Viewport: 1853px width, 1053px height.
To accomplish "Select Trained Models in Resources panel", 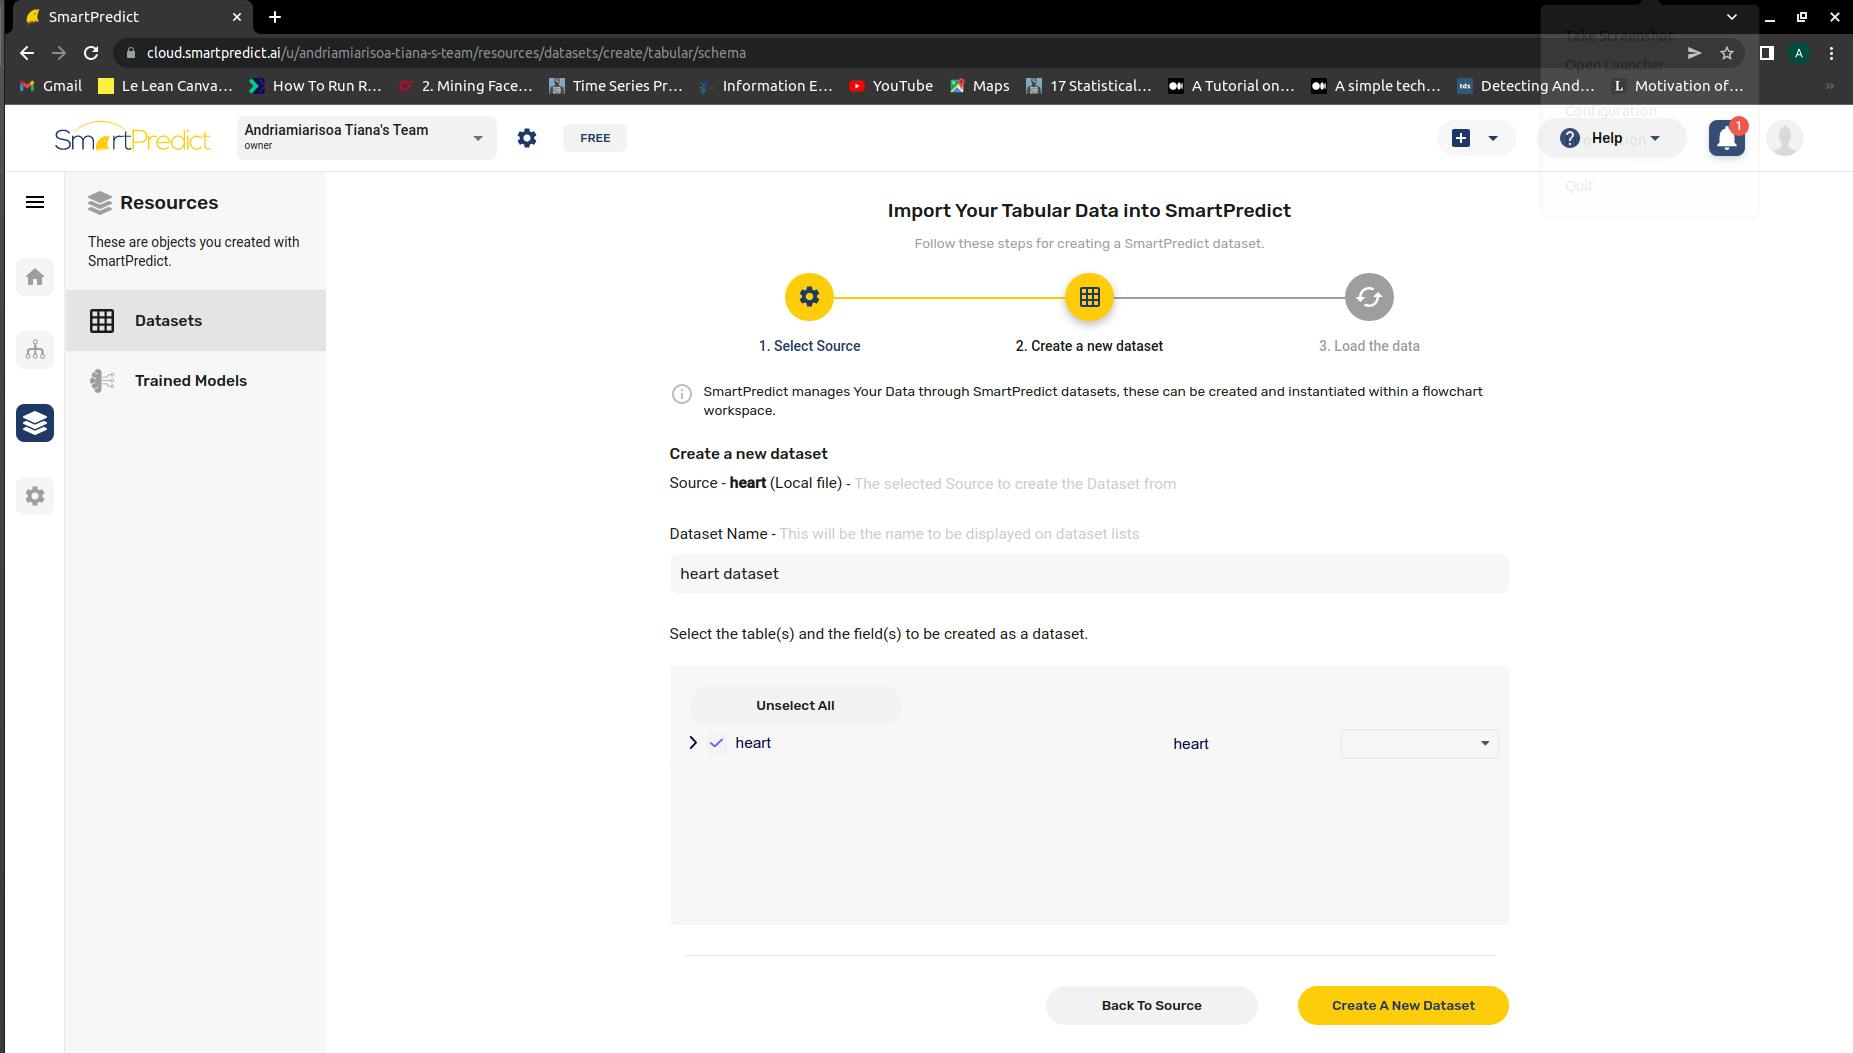I will (x=196, y=381).
